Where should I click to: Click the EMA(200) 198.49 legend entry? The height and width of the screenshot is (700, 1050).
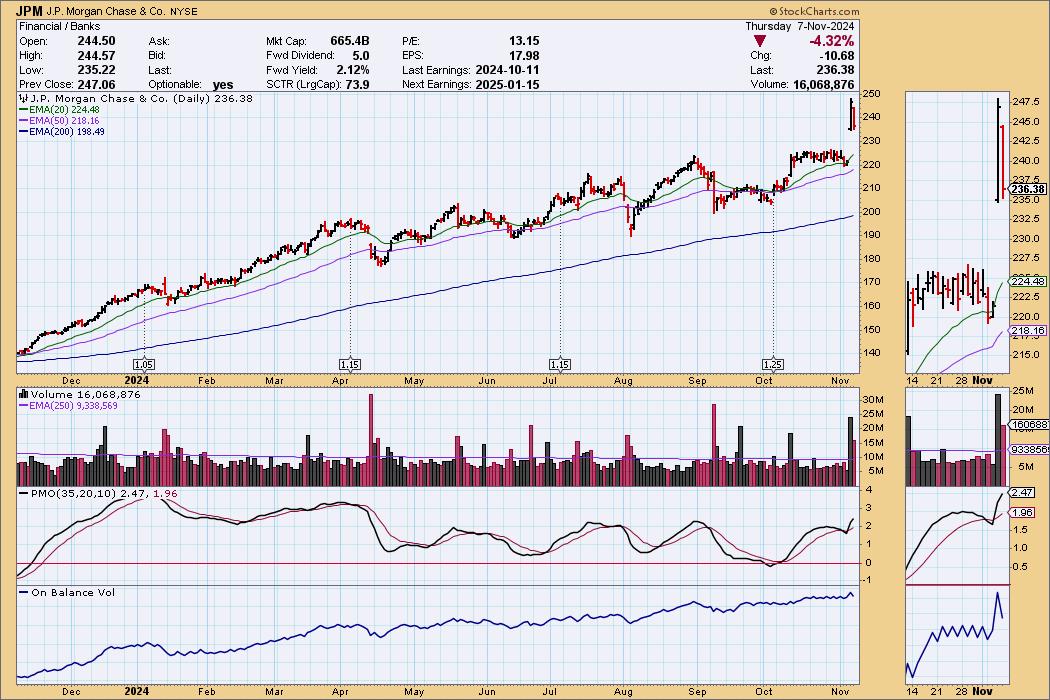coord(62,131)
